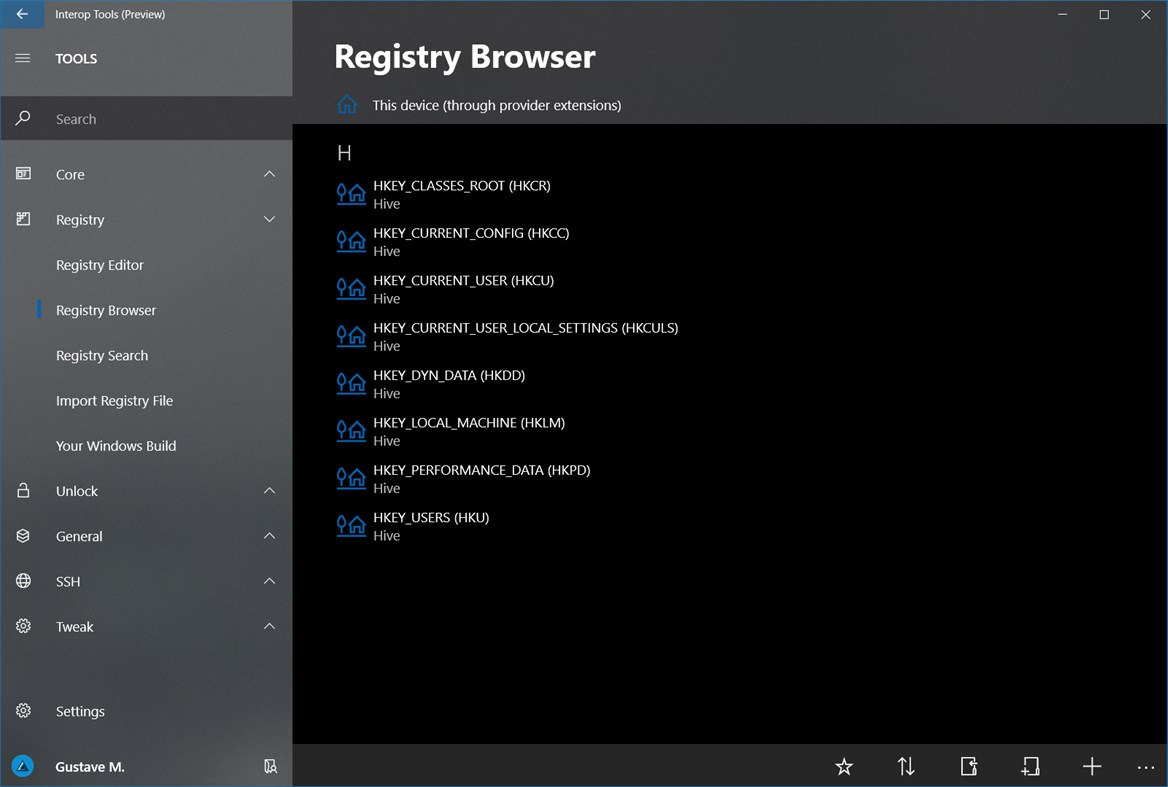Click the export page icon in bottom bar
This screenshot has width=1168, height=787.
pyautogui.click(x=969, y=766)
